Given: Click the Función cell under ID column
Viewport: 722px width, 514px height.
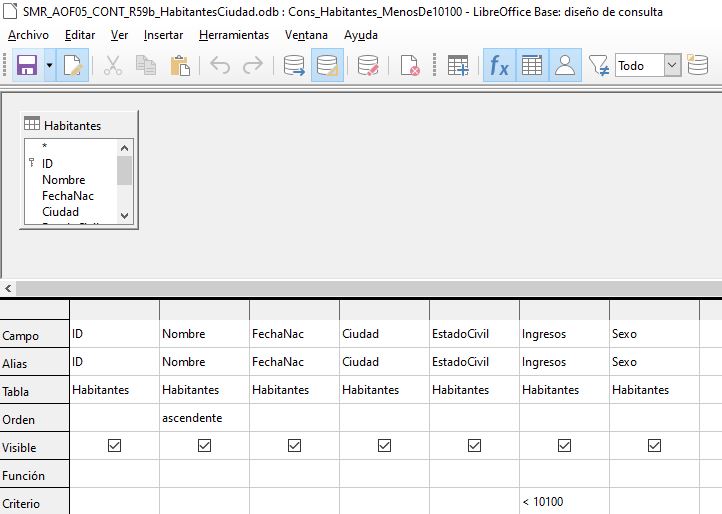Looking at the screenshot, I should [114, 474].
